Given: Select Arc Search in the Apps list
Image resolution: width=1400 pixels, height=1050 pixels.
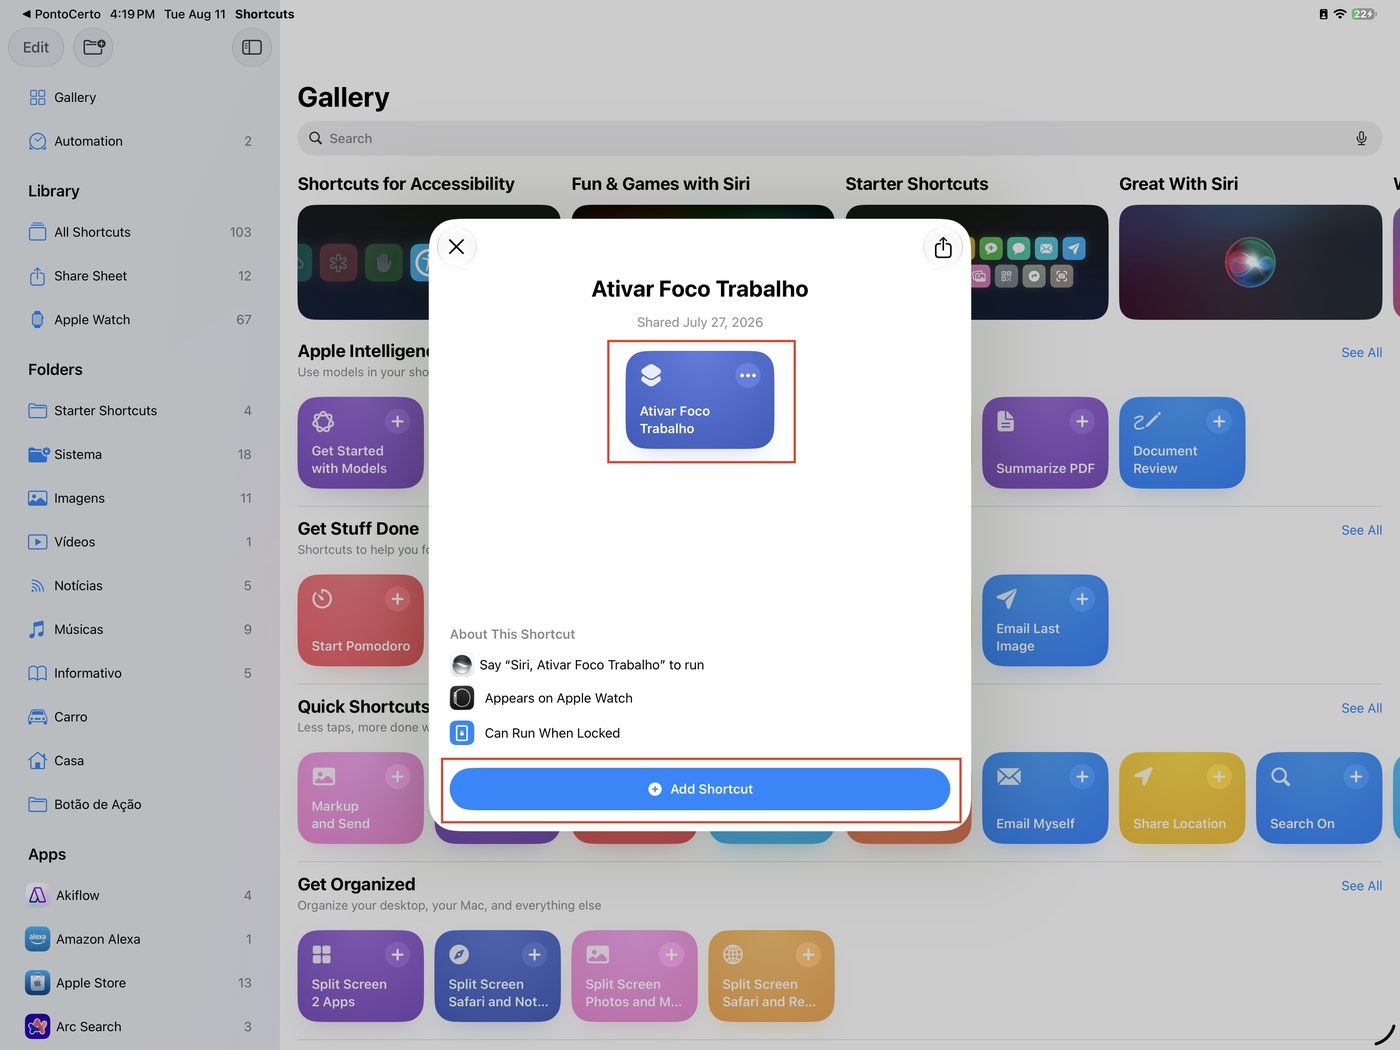Looking at the screenshot, I should click(140, 1027).
